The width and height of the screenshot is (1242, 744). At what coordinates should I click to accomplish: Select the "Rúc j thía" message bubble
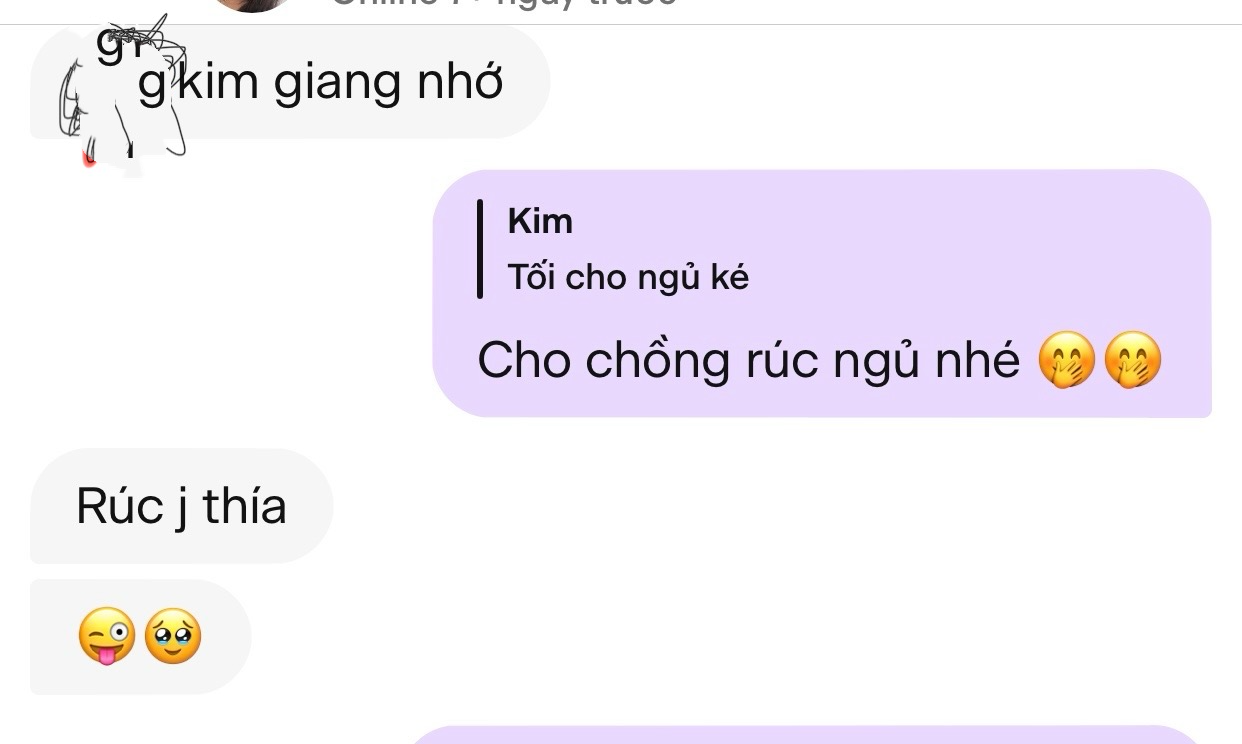click(181, 506)
